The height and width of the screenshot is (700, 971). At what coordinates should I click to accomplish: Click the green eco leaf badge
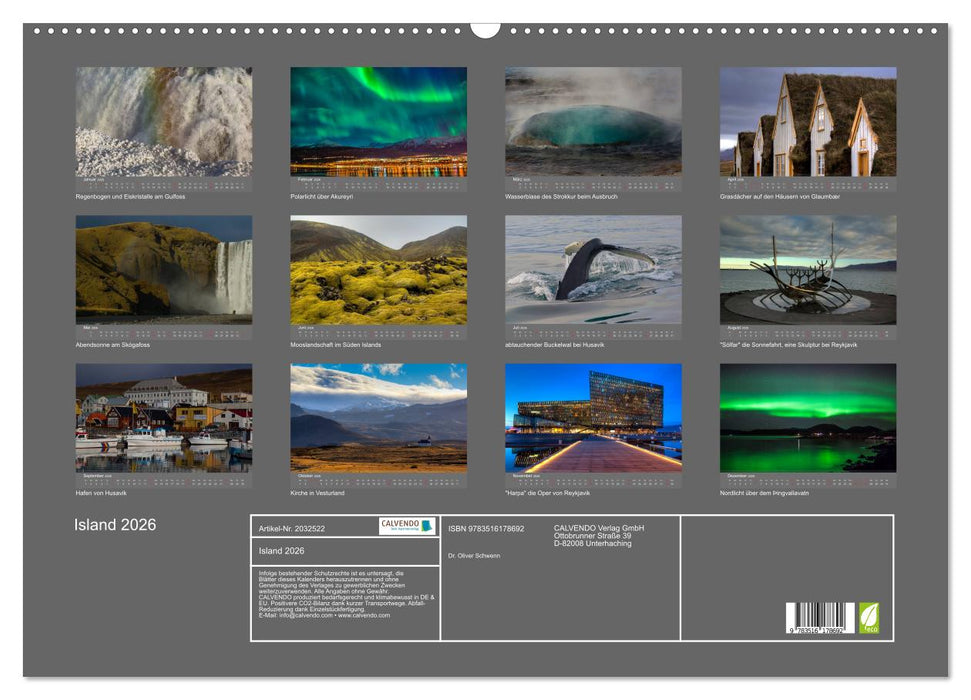click(869, 617)
